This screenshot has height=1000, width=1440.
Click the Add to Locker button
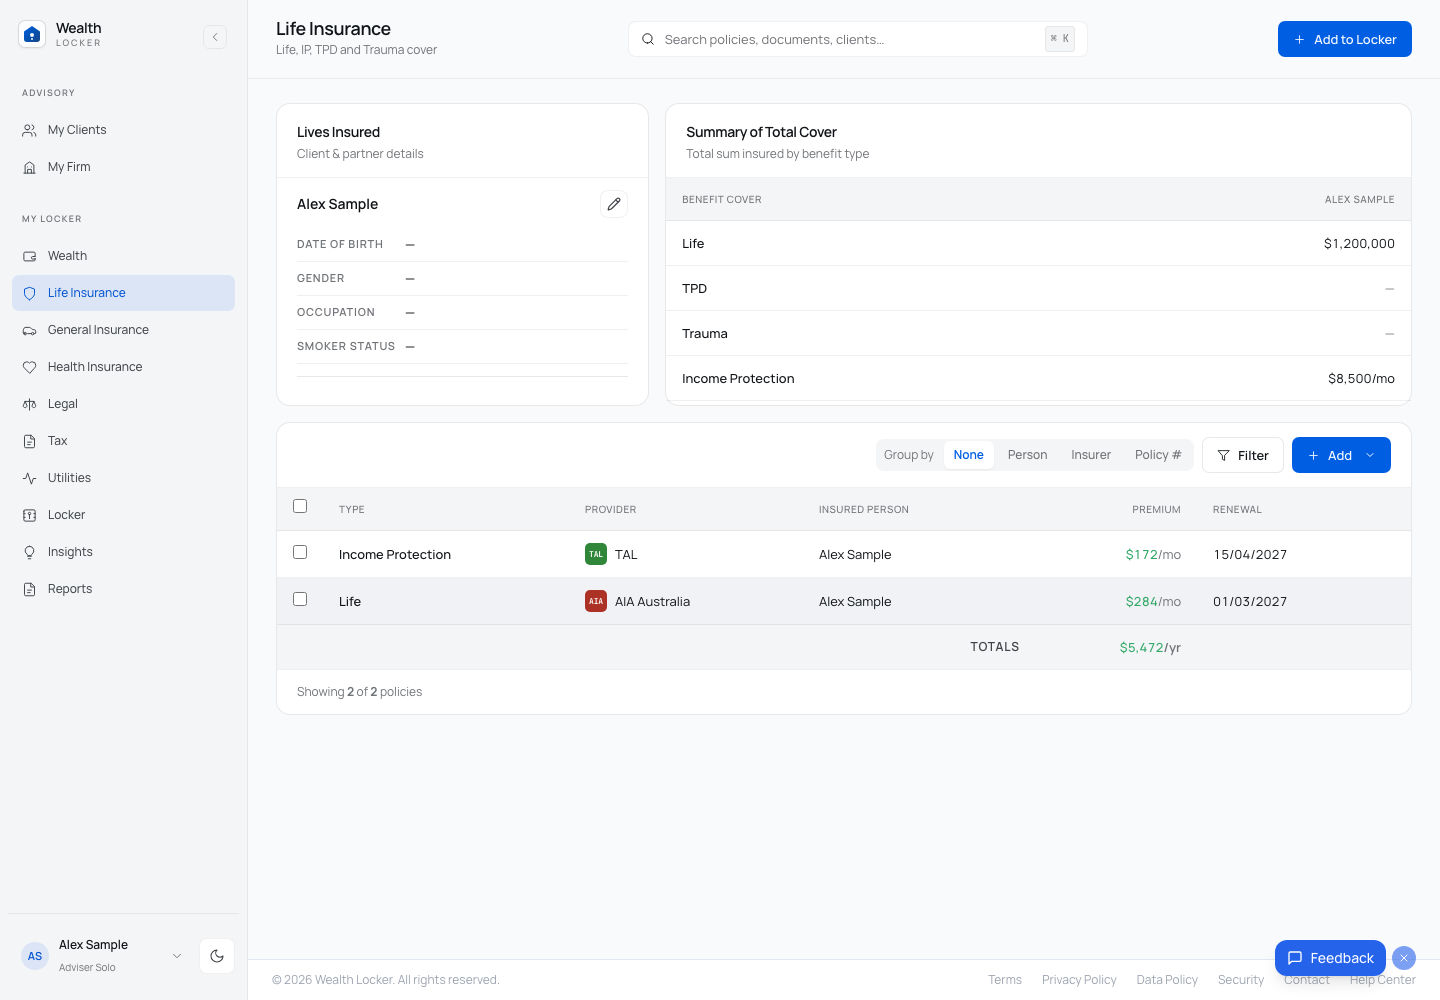pyautogui.click(x=1345, y=39)
